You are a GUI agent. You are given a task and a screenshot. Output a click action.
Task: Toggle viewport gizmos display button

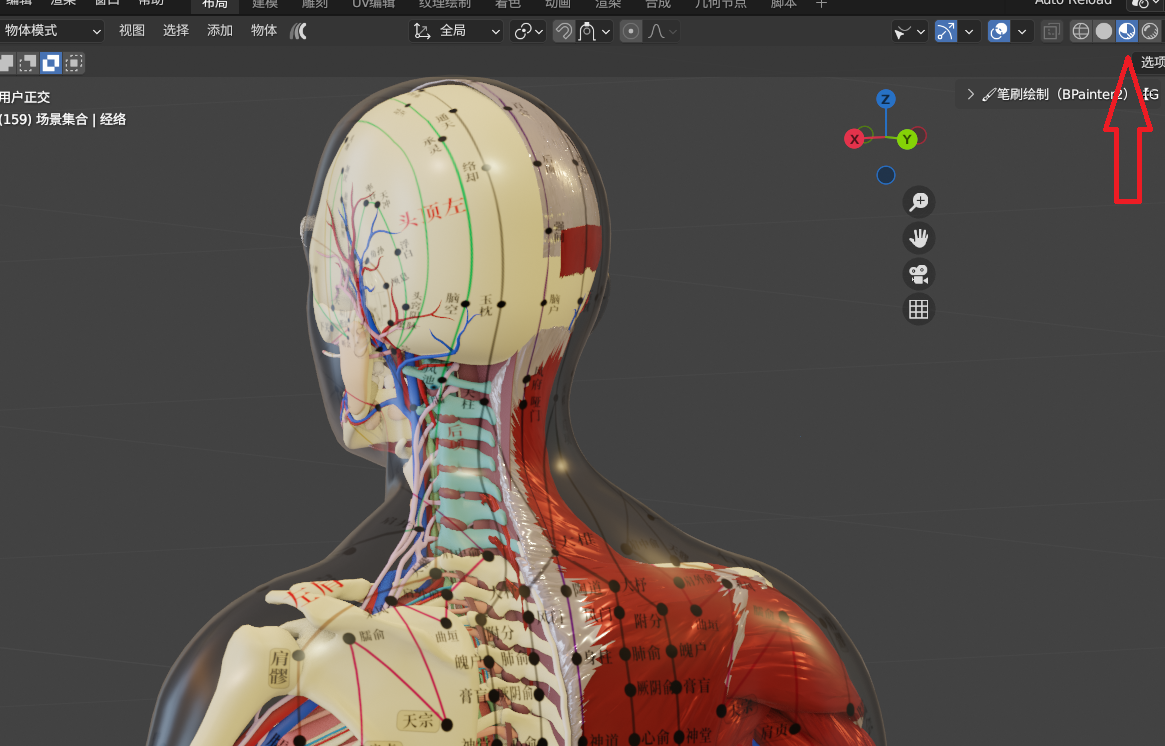[946, 31]
